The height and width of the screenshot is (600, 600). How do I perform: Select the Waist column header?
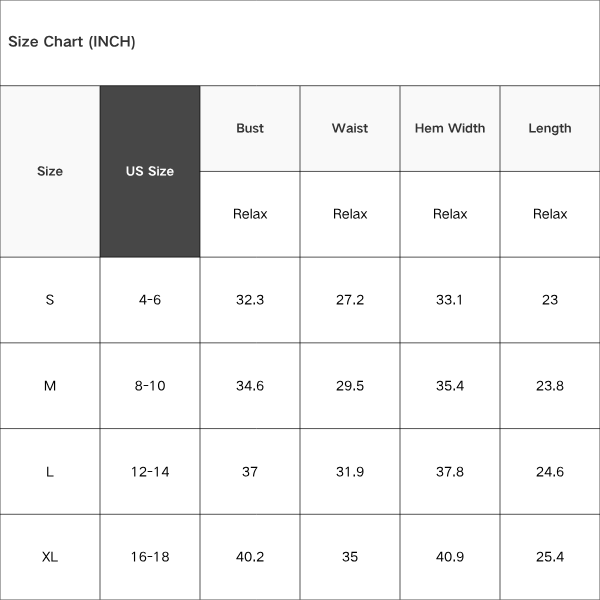tap(350, 128)
